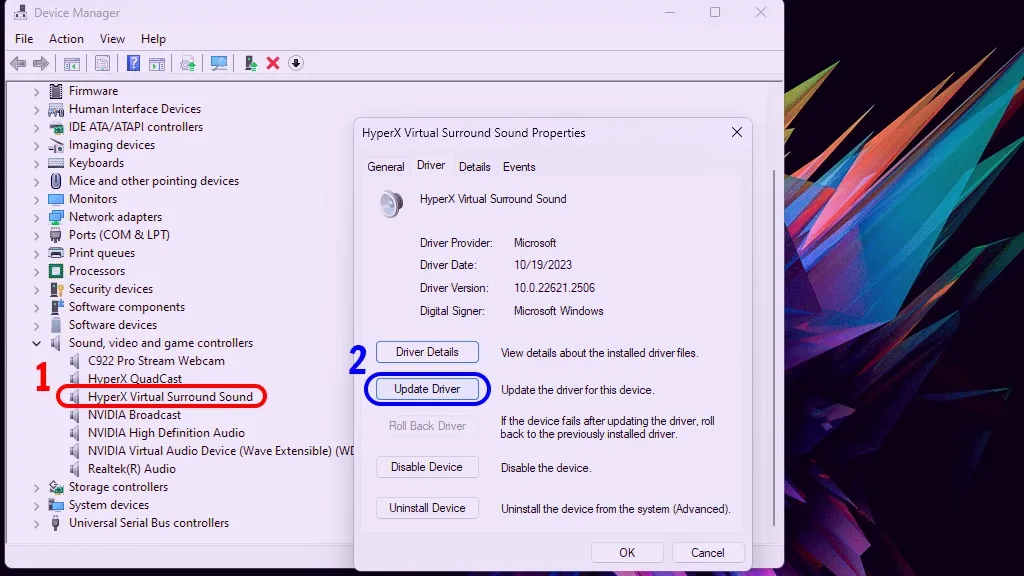Viewport: 1024px width, 576px height.
Task: Select the Driver tab
Action: tap(431, 166)
